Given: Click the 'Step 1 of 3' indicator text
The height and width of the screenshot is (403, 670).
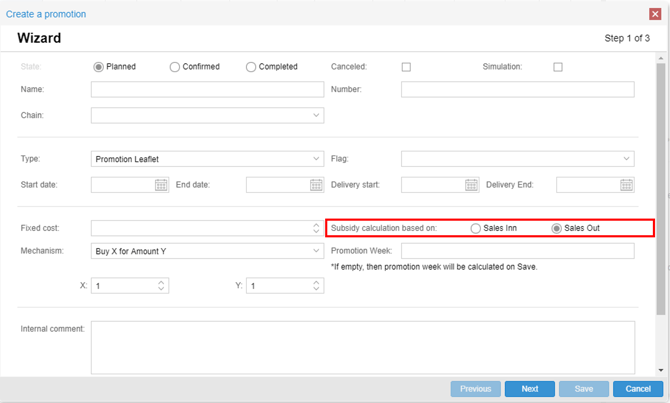Looking at the screenshot, I should pos(627,38).
